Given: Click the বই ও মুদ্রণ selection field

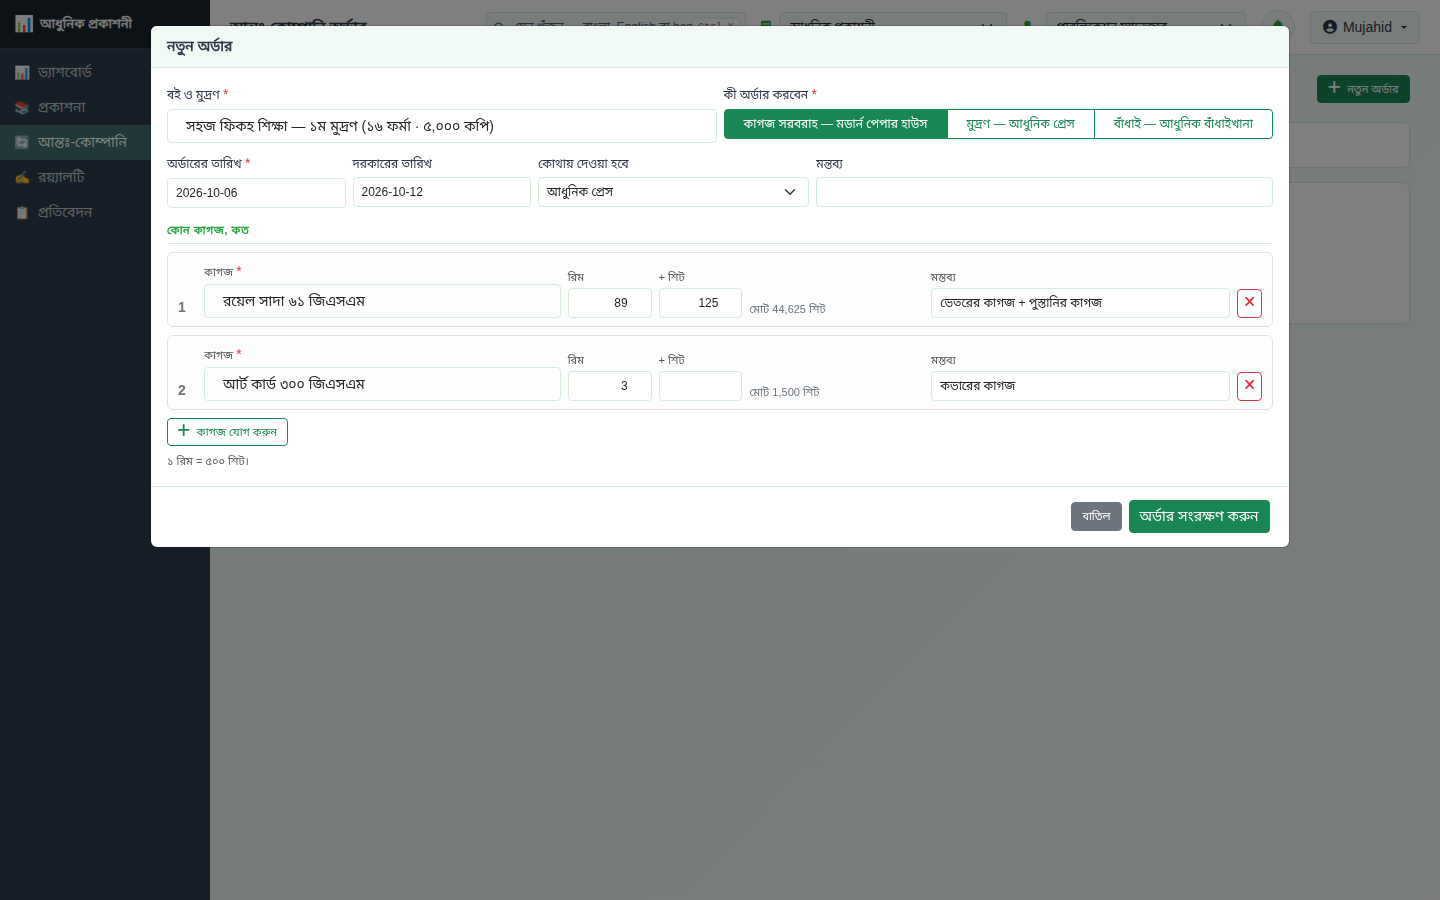Looking at the screenshot, I should (441, 126).
